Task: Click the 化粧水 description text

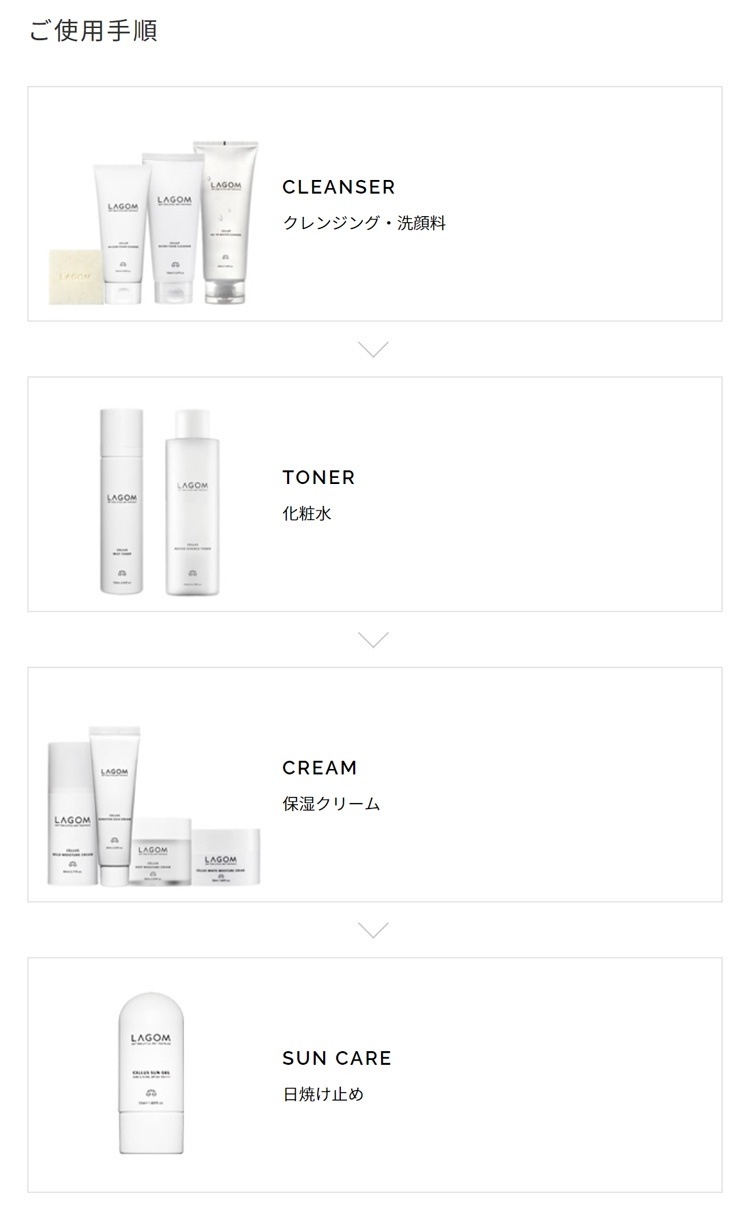Action: (x=306, y=514)
